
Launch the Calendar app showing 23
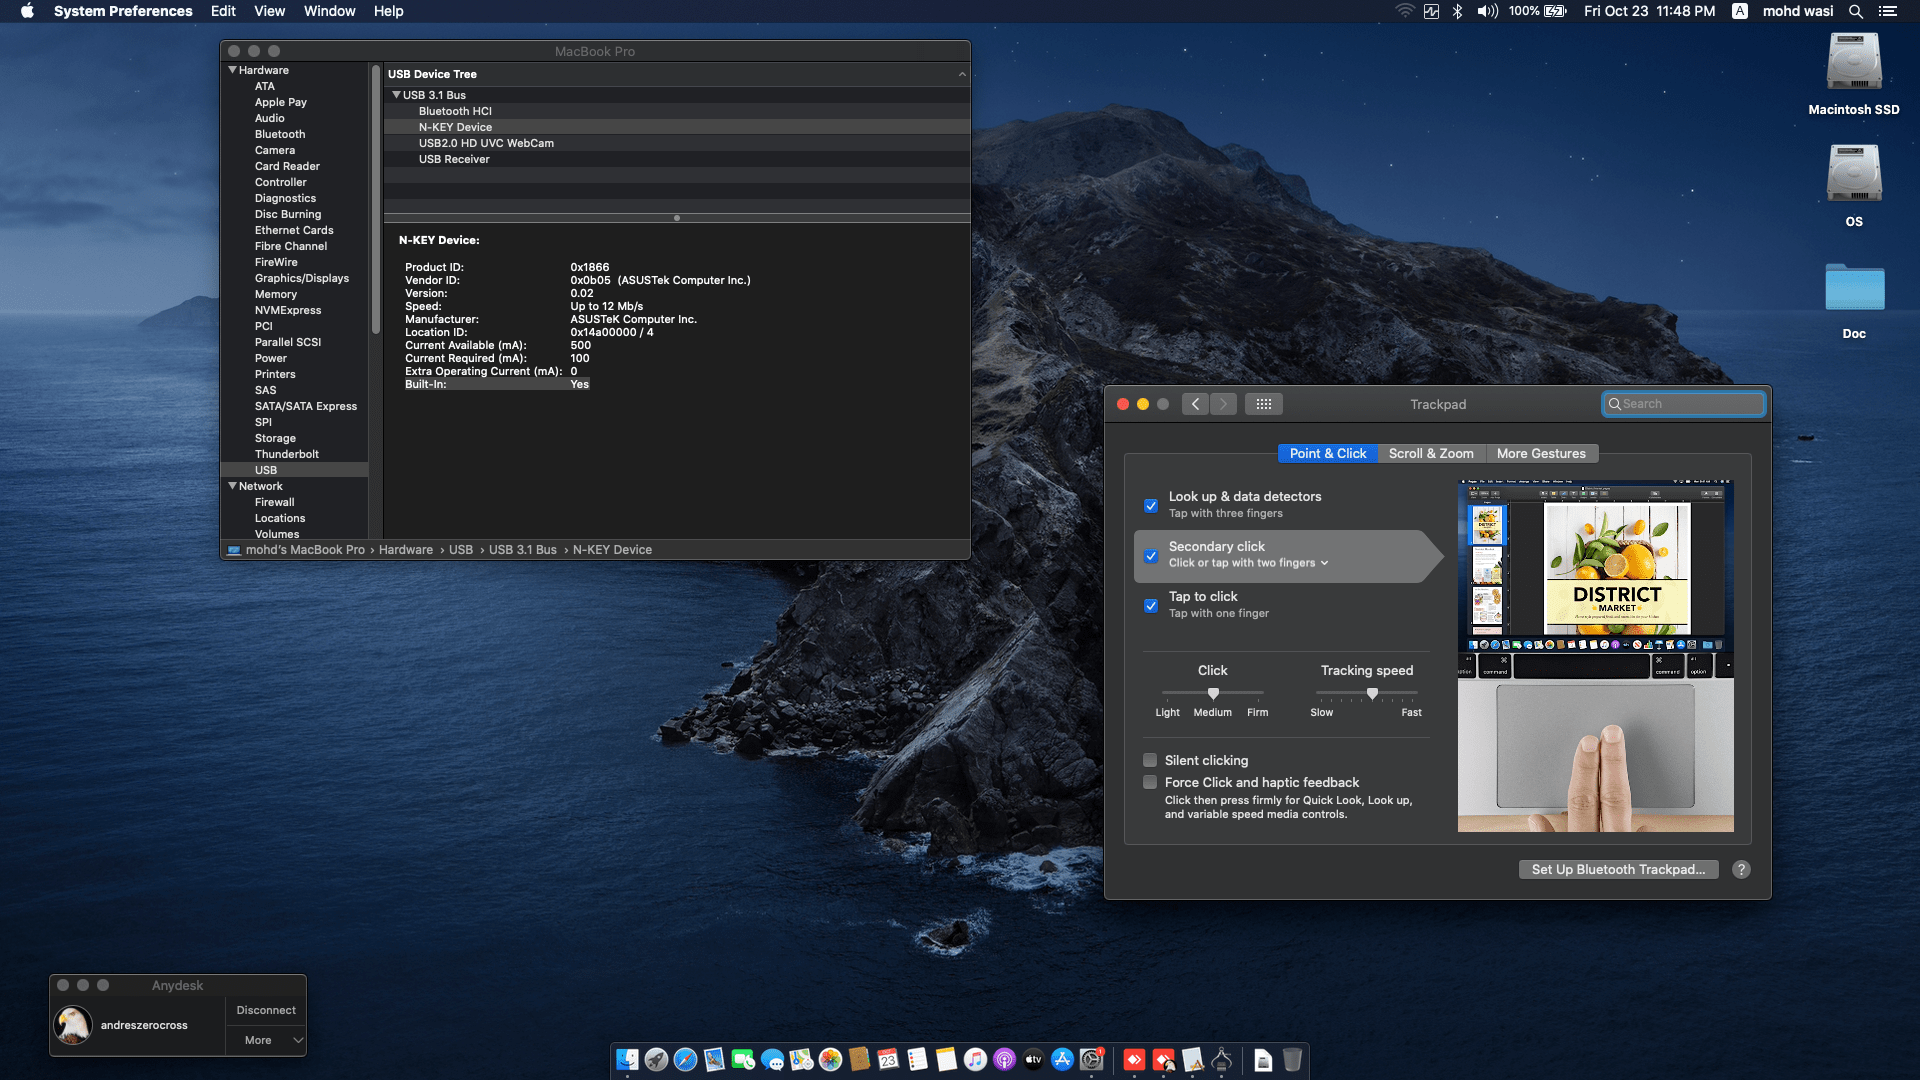click(x=889, y=1061)
